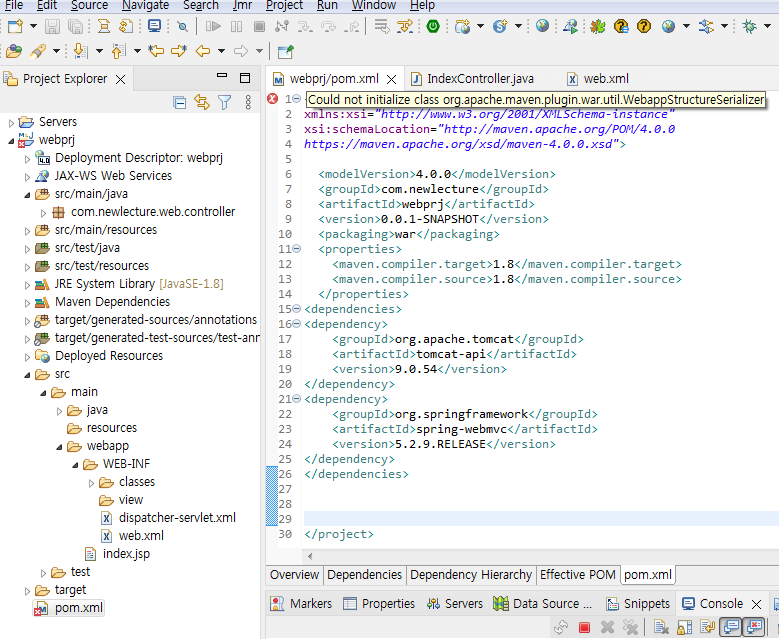Click the Terminate icon in main toolbar
This screenshot has height=639, width=779.
coord(259,26)
